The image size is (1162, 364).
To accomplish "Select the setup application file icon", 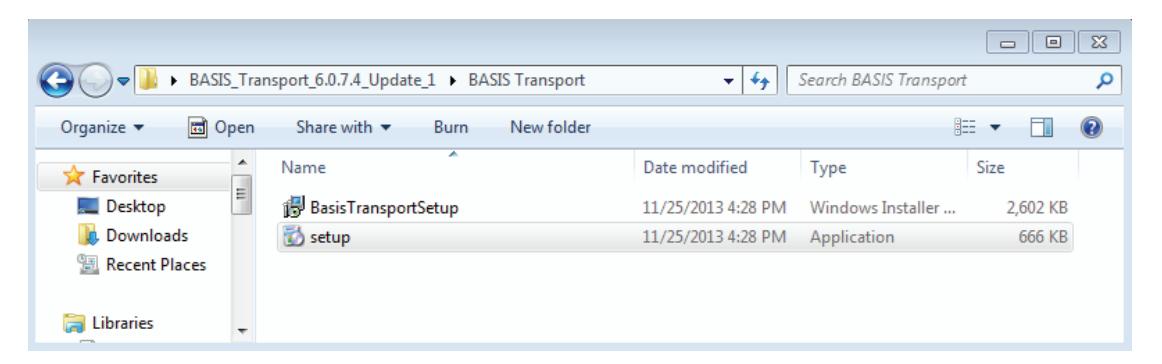I will pos(294,238).
